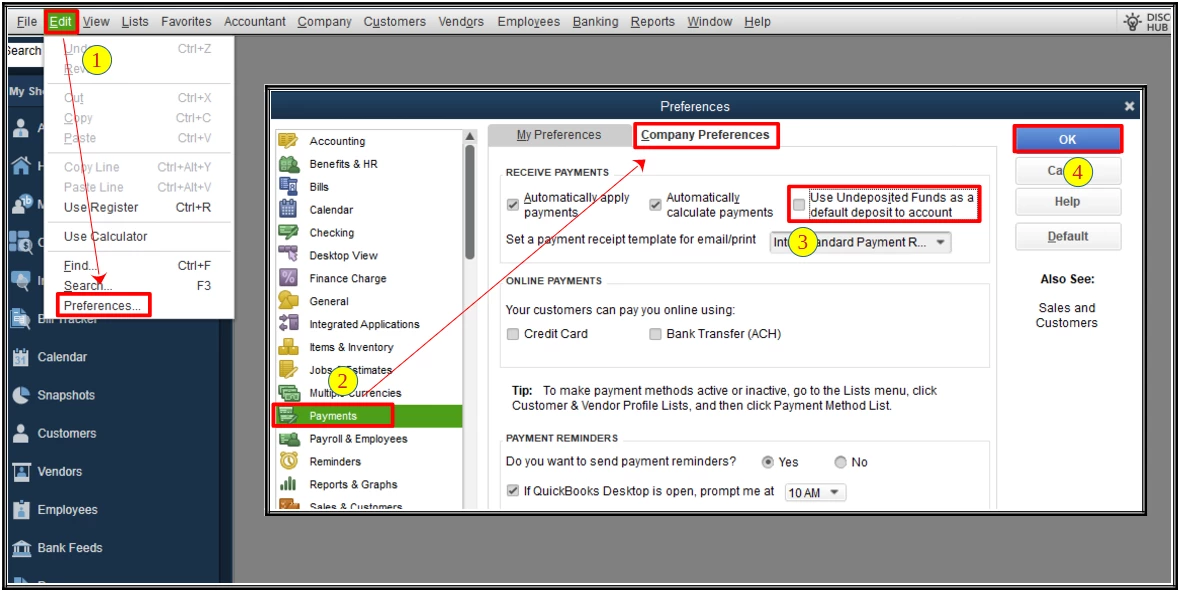
Task: Open the Window menu
Action: [710, 22]
